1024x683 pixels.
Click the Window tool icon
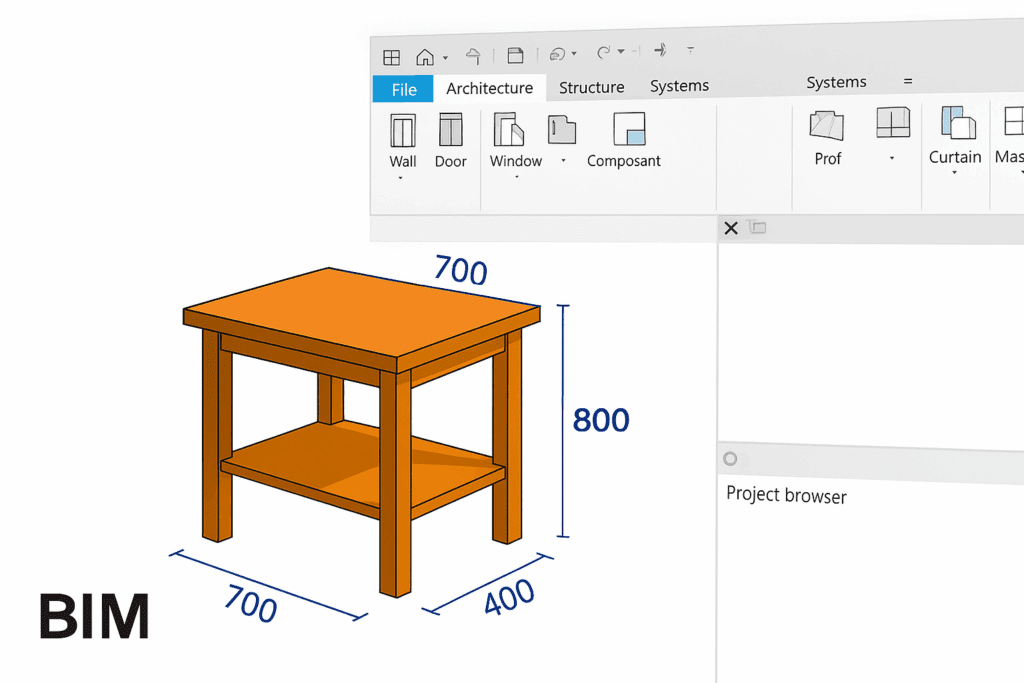508,130
